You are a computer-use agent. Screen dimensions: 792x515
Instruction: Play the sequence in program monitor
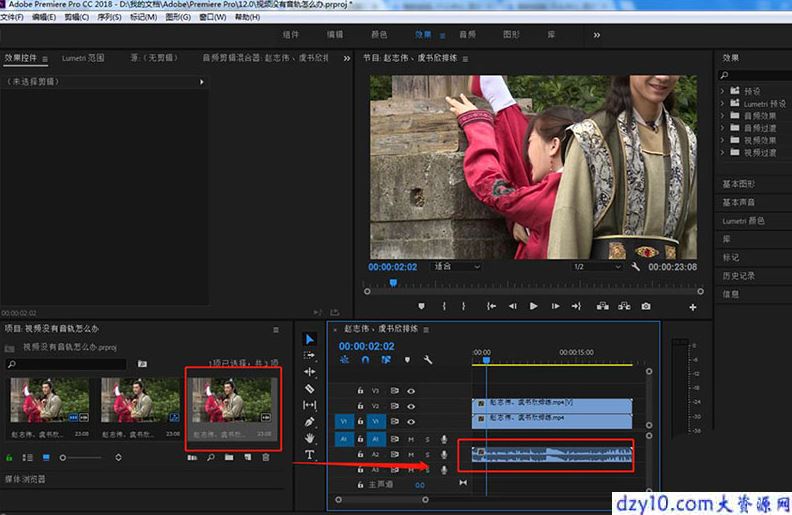[x=533, y=306]
